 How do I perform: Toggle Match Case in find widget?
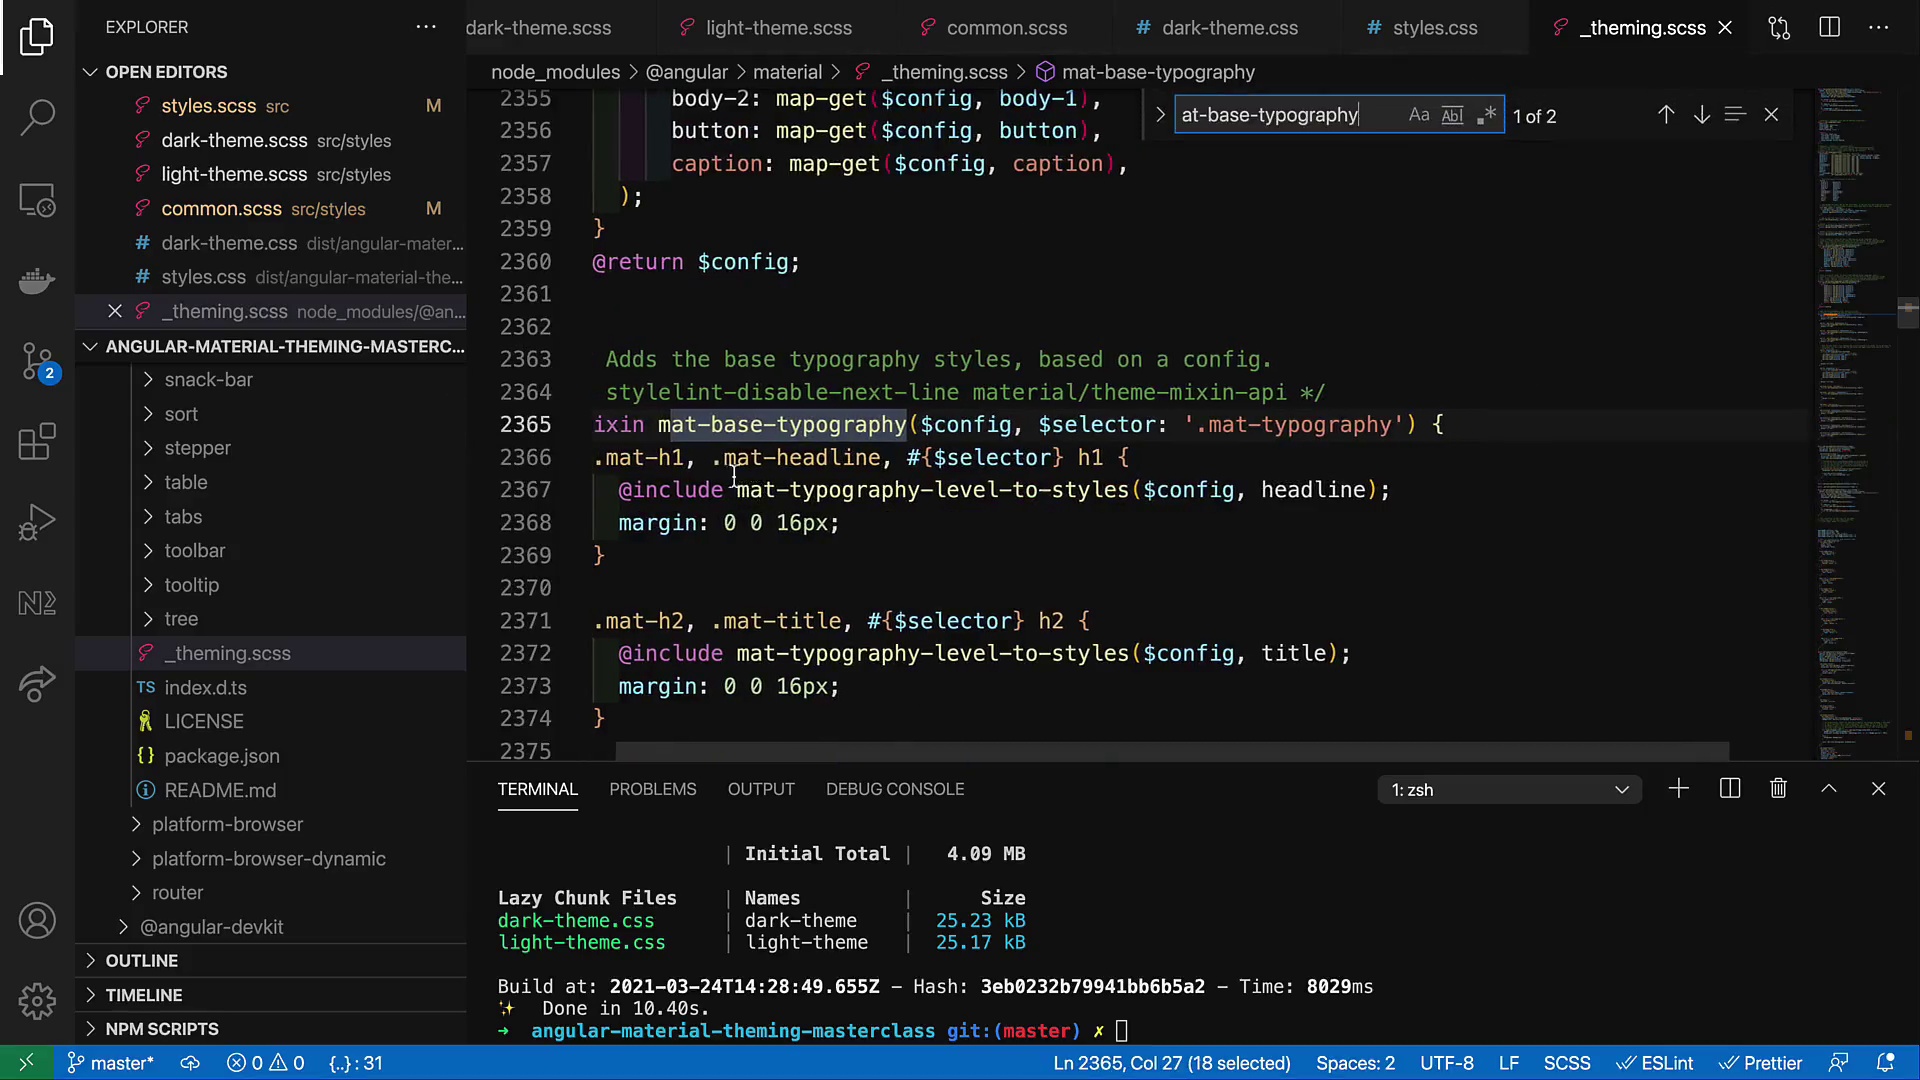point(1419,115)
